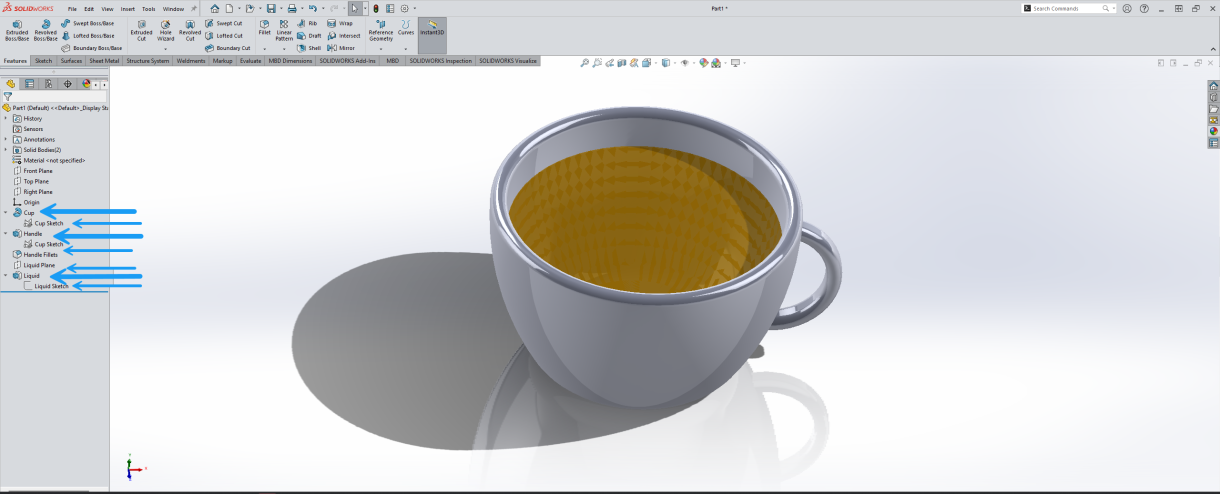
Task: Open the Hole Wizard tool
Action: pos(166,31)
